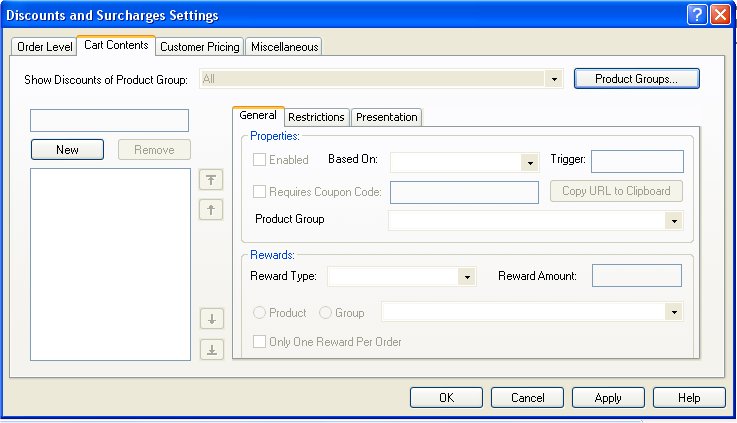Open the Based On dropdown

pyautogui.click(x=530, y=163)
